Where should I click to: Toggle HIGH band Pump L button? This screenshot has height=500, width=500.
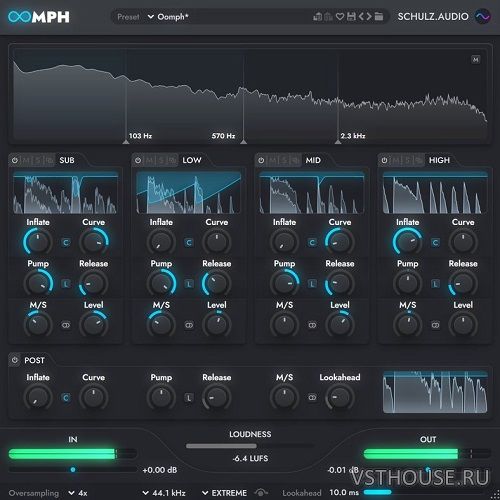pos(435,284)
